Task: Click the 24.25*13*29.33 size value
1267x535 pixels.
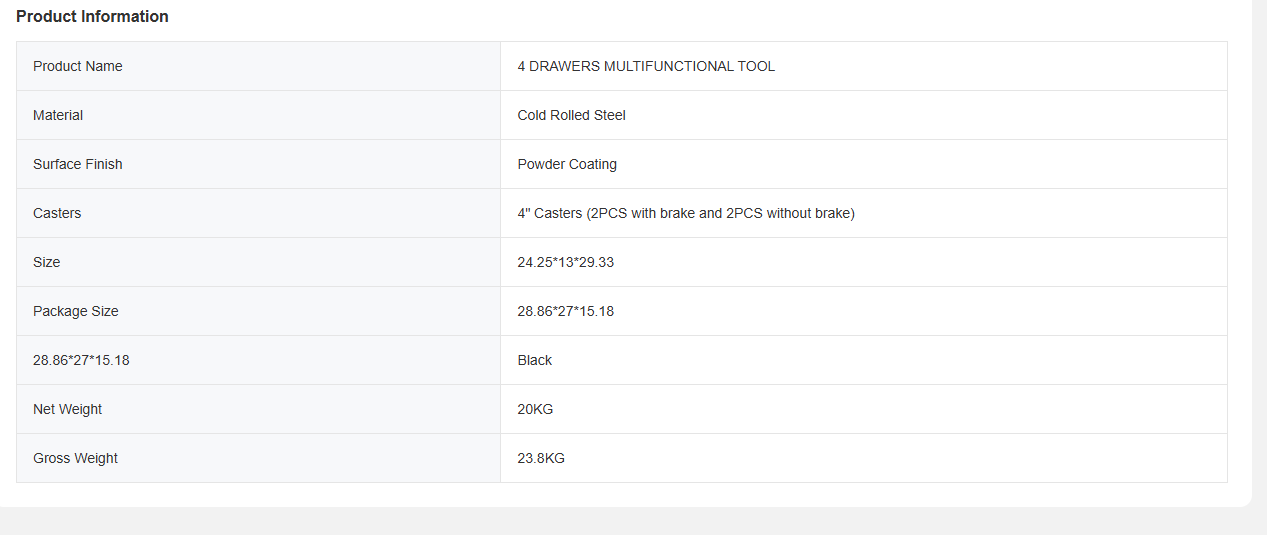Action: pos(566,262)
